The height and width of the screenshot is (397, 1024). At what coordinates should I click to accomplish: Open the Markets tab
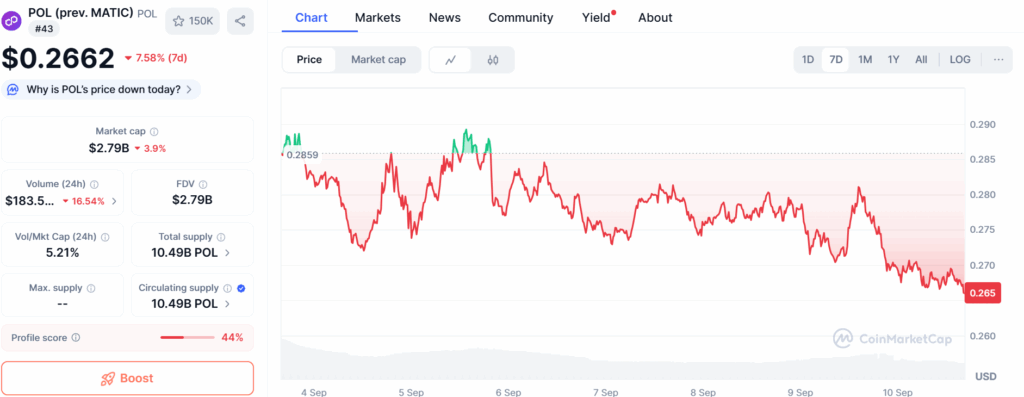[x=377, y=18]
